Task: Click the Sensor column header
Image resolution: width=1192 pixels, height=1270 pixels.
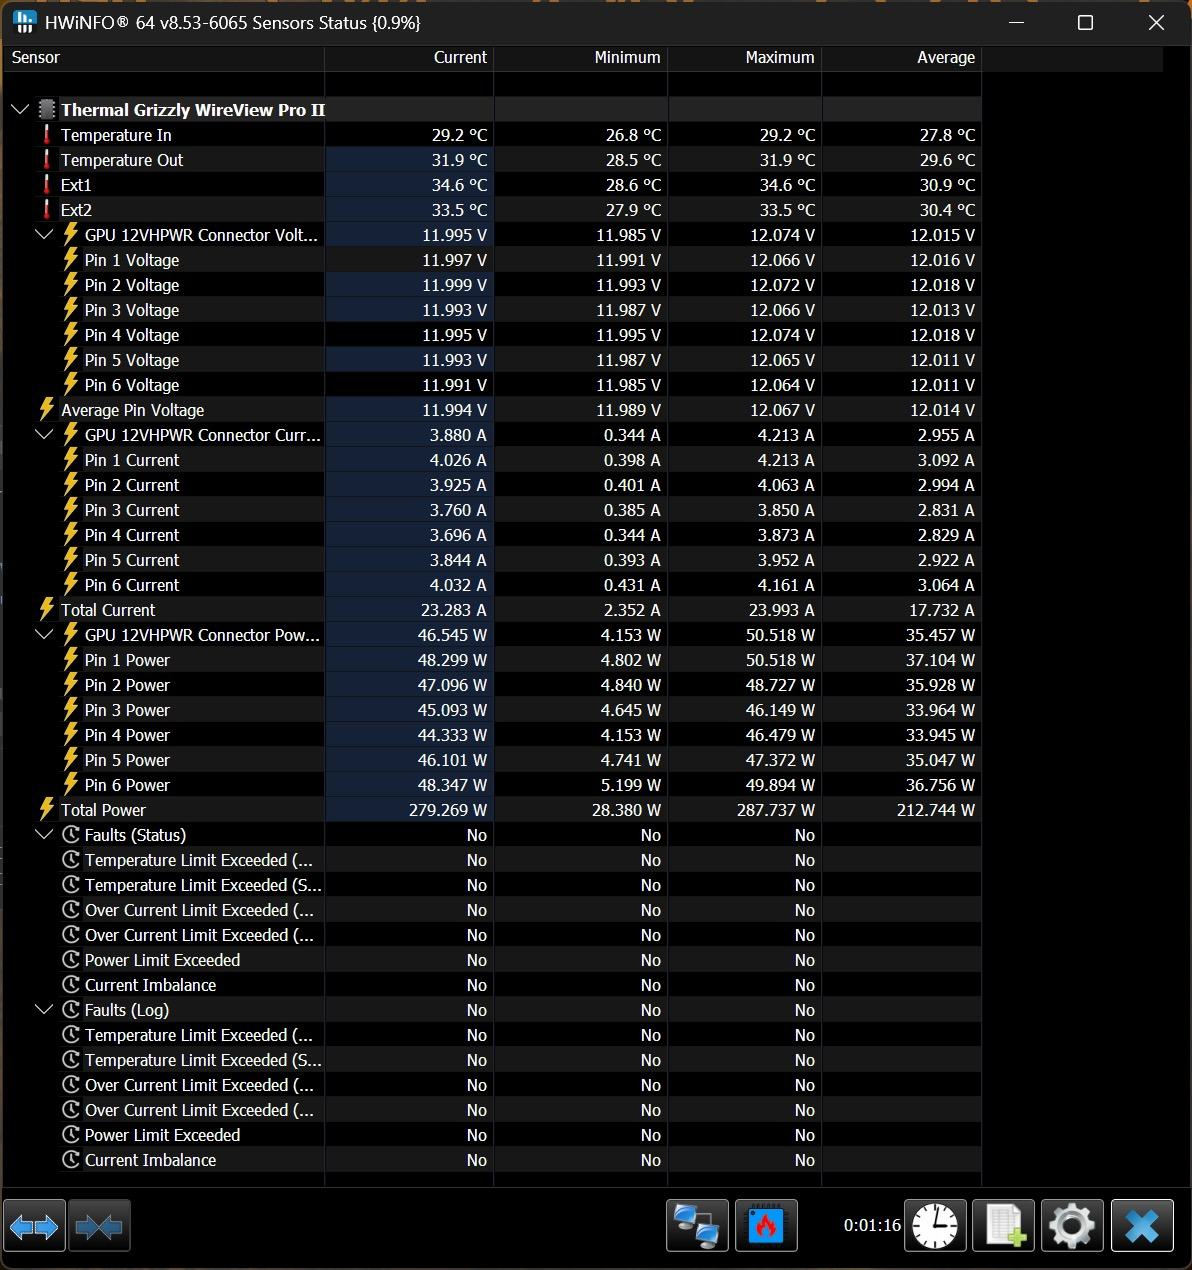Action: 164,58
